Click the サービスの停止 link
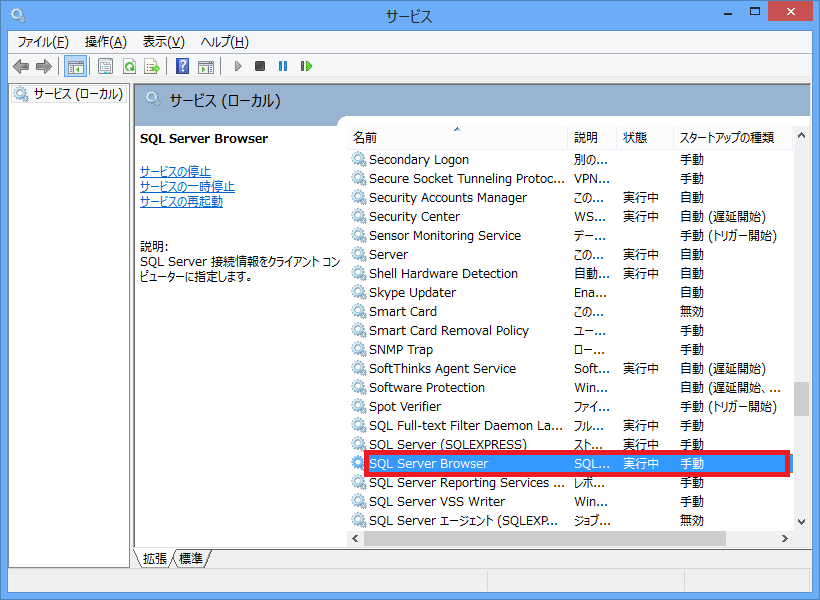Screen dimensions: 820x600 (175, 172)
